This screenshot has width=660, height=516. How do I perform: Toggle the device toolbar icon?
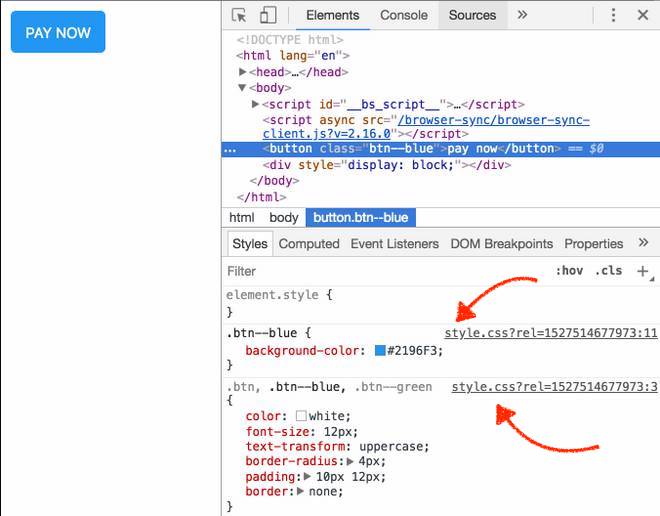[268, 15]
